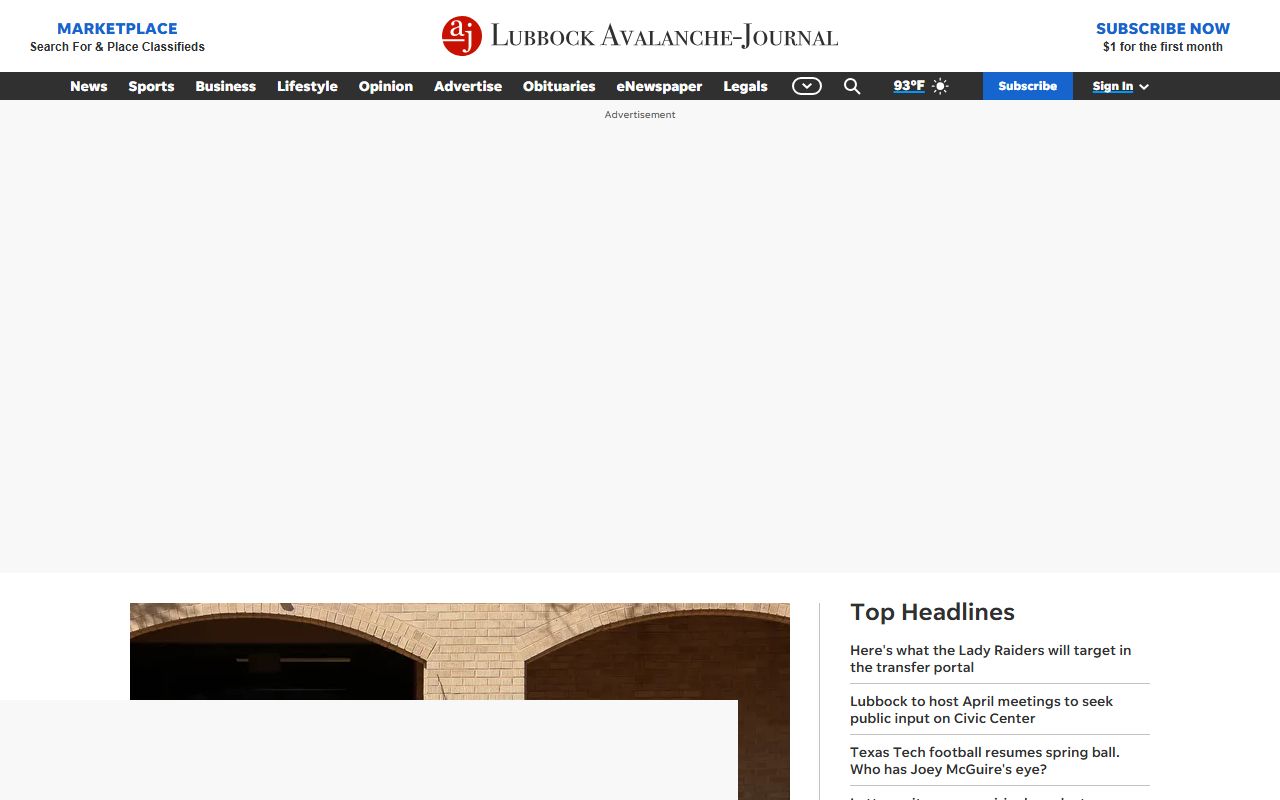The width and height of the screenshot is (1280, 800).
Task: Go to the Legals section
Action: tap(745, 86)
